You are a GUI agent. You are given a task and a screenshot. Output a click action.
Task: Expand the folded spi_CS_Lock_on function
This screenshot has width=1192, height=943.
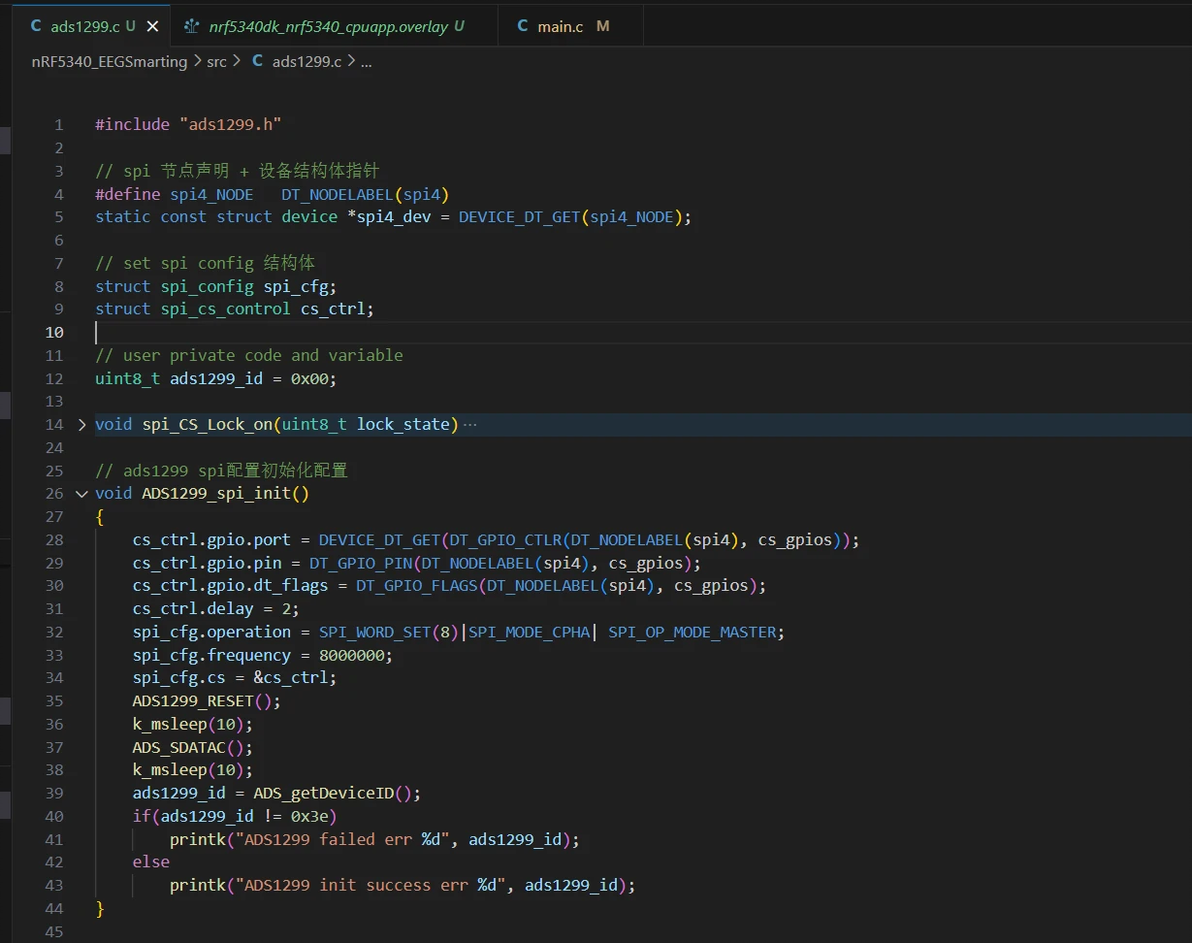[x=82, y=424]
